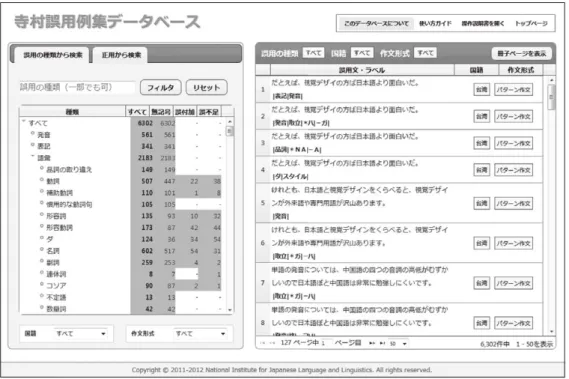Click the bullet icon beside 補助動詞
This screenshot has width=569, height=379.
pyautogui.click(x=42, y=191)
